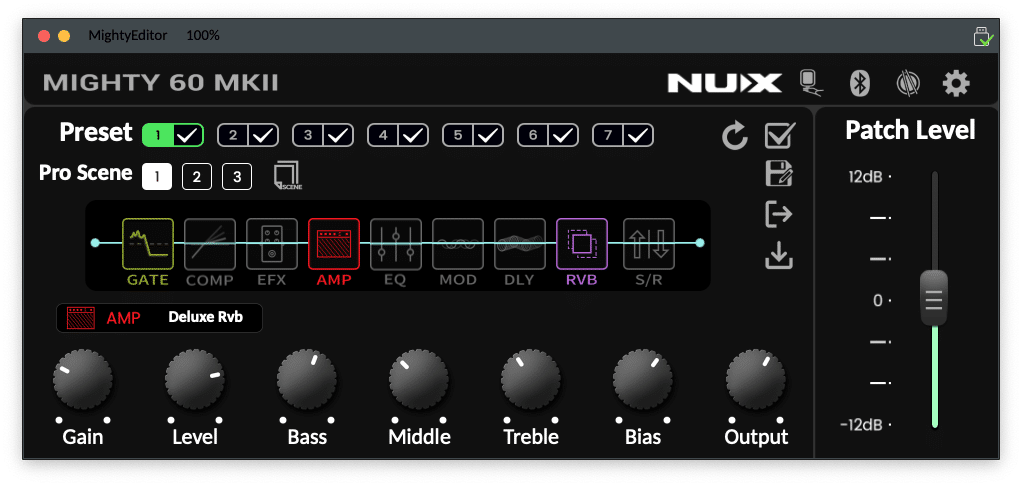Select the EQ block icon
This screenshot has height=486, width=1022.
396,244
